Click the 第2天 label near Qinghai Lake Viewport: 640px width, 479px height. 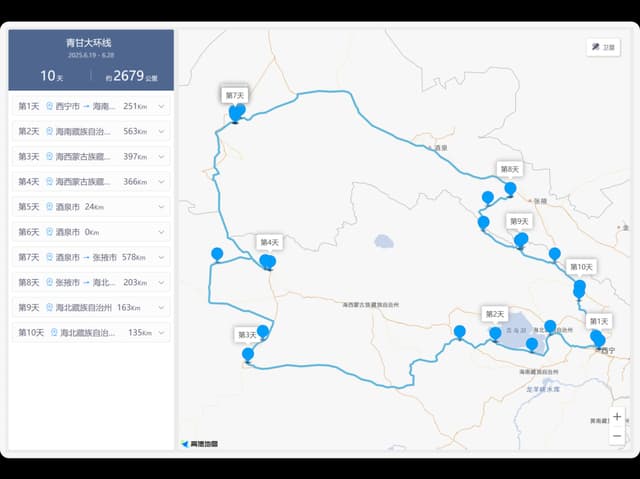pos(495,314)
